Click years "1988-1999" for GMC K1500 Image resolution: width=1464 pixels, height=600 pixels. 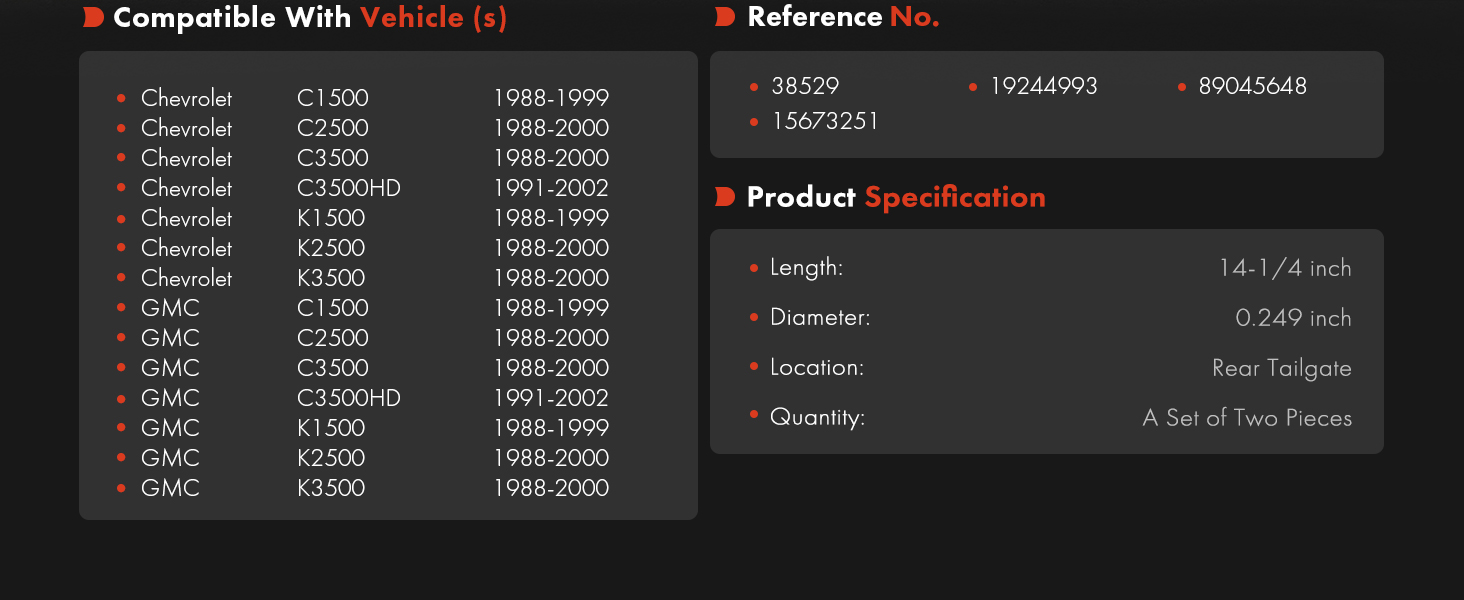click(x=551, y=428)
